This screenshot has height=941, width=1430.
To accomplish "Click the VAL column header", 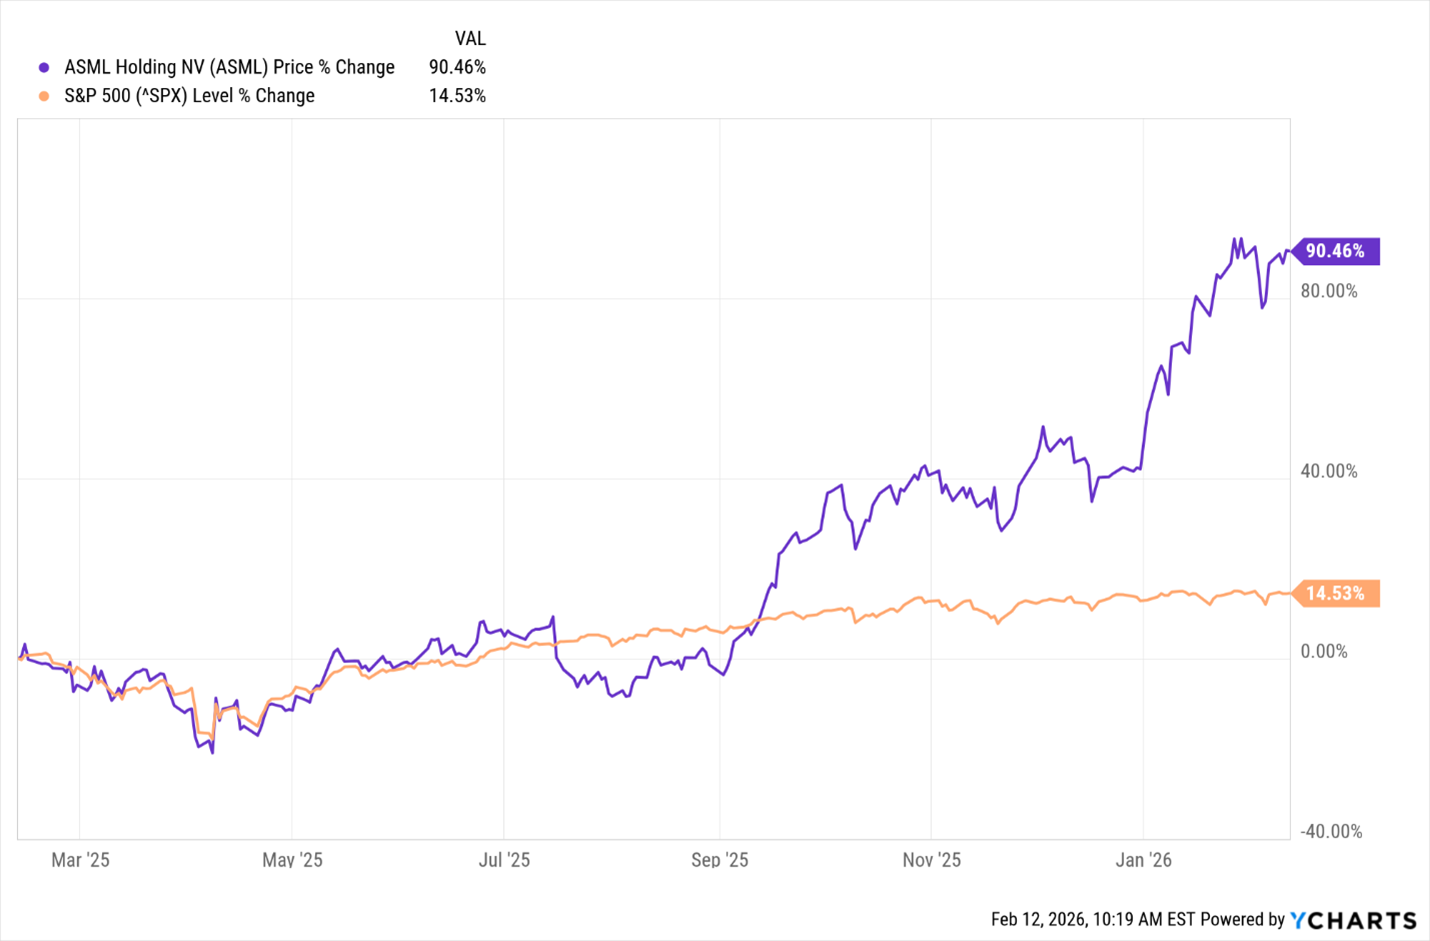I will (x=470, y=38).
